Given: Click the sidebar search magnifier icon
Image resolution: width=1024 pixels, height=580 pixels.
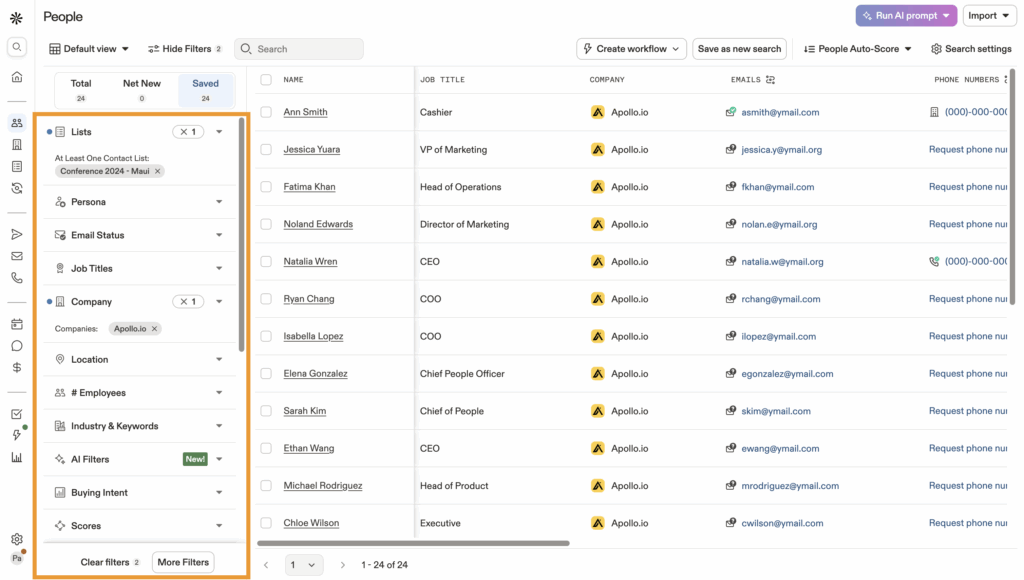Looking at the screenshot, I should [x=17, y=47].
